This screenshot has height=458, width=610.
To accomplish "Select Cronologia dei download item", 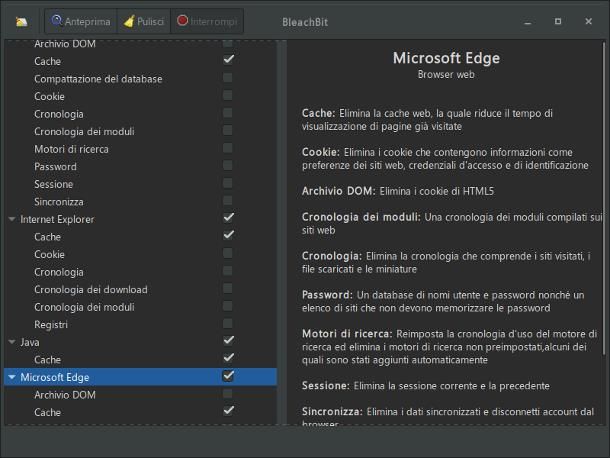I will pyautogui.click(x=91, y=290).
